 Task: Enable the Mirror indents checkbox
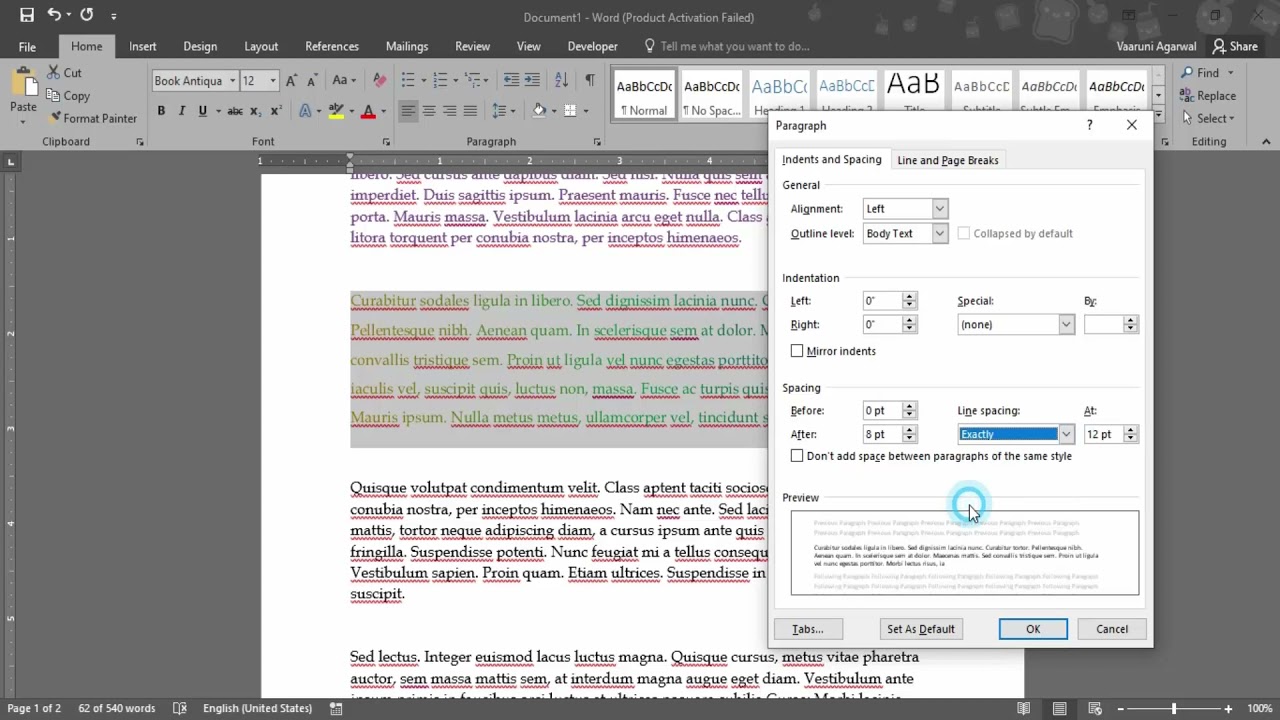(797, 351)
